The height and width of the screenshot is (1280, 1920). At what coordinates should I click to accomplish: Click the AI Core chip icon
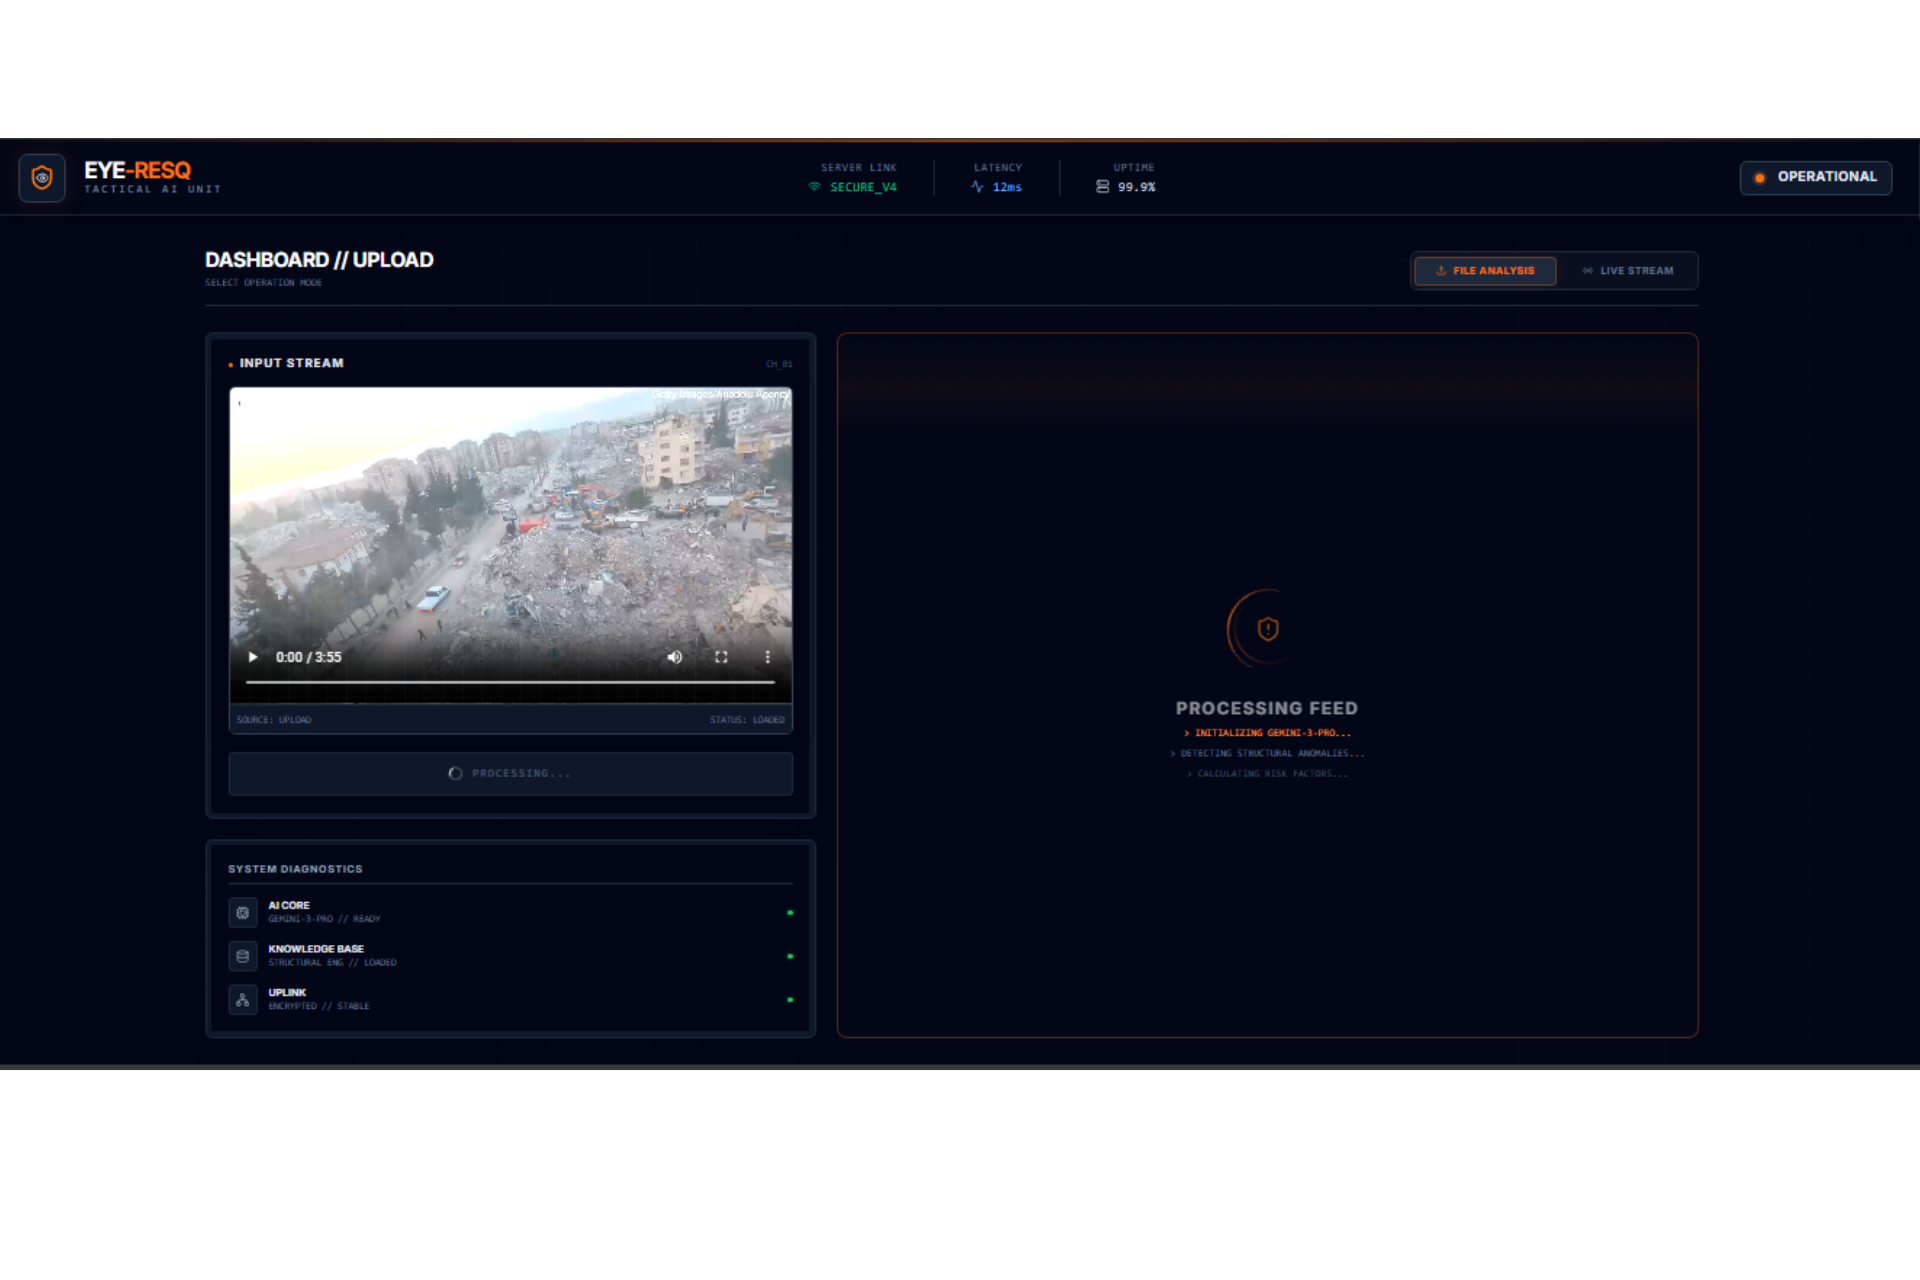click(243, 912)
